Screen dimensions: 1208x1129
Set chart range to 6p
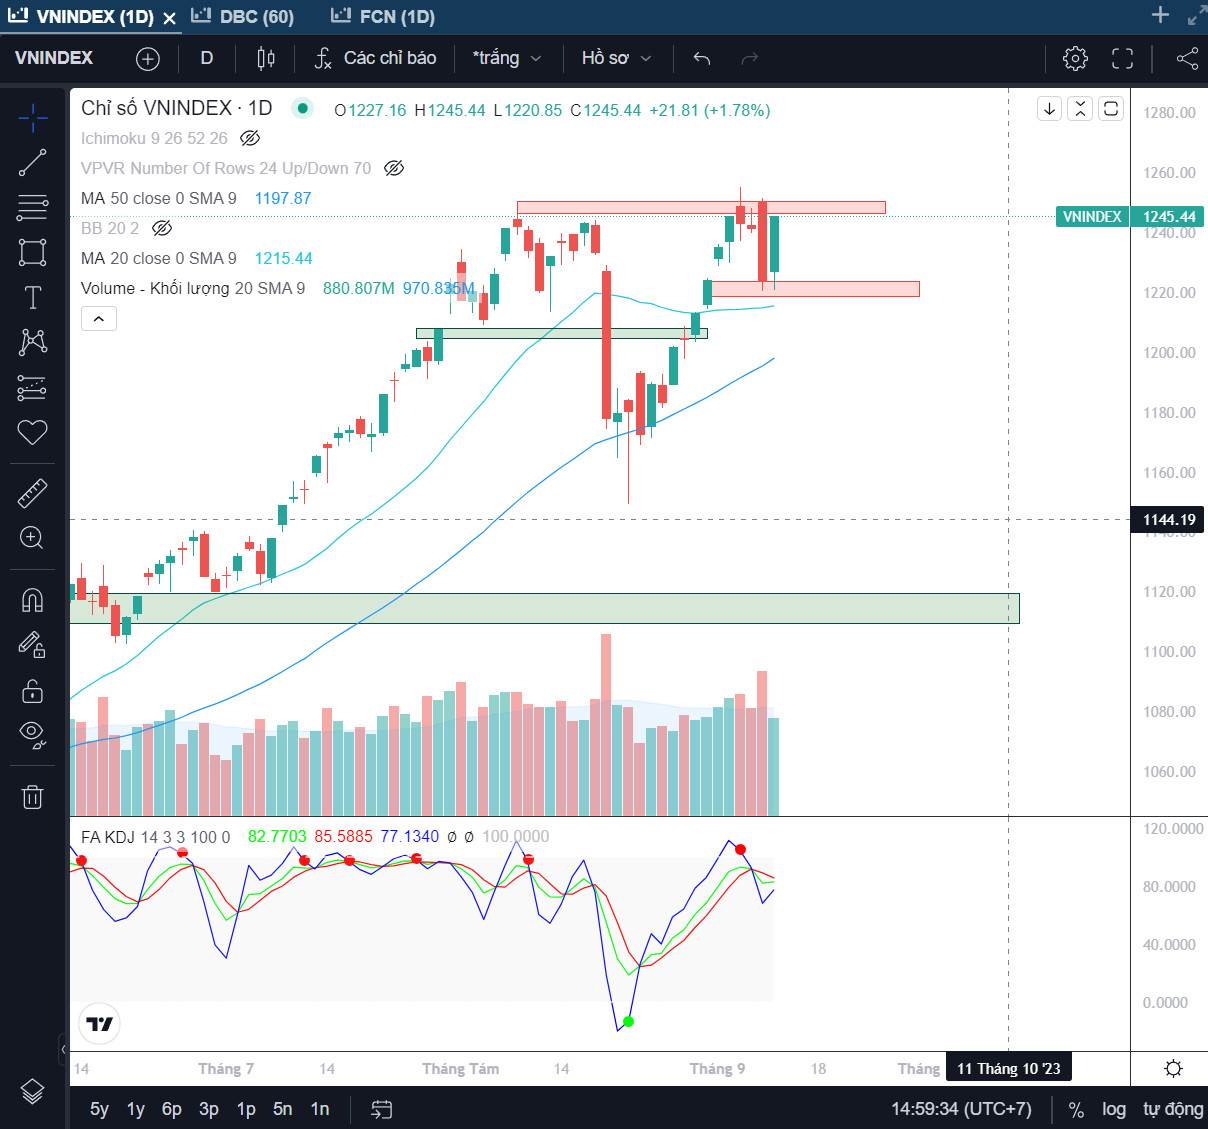(172, 1109)
